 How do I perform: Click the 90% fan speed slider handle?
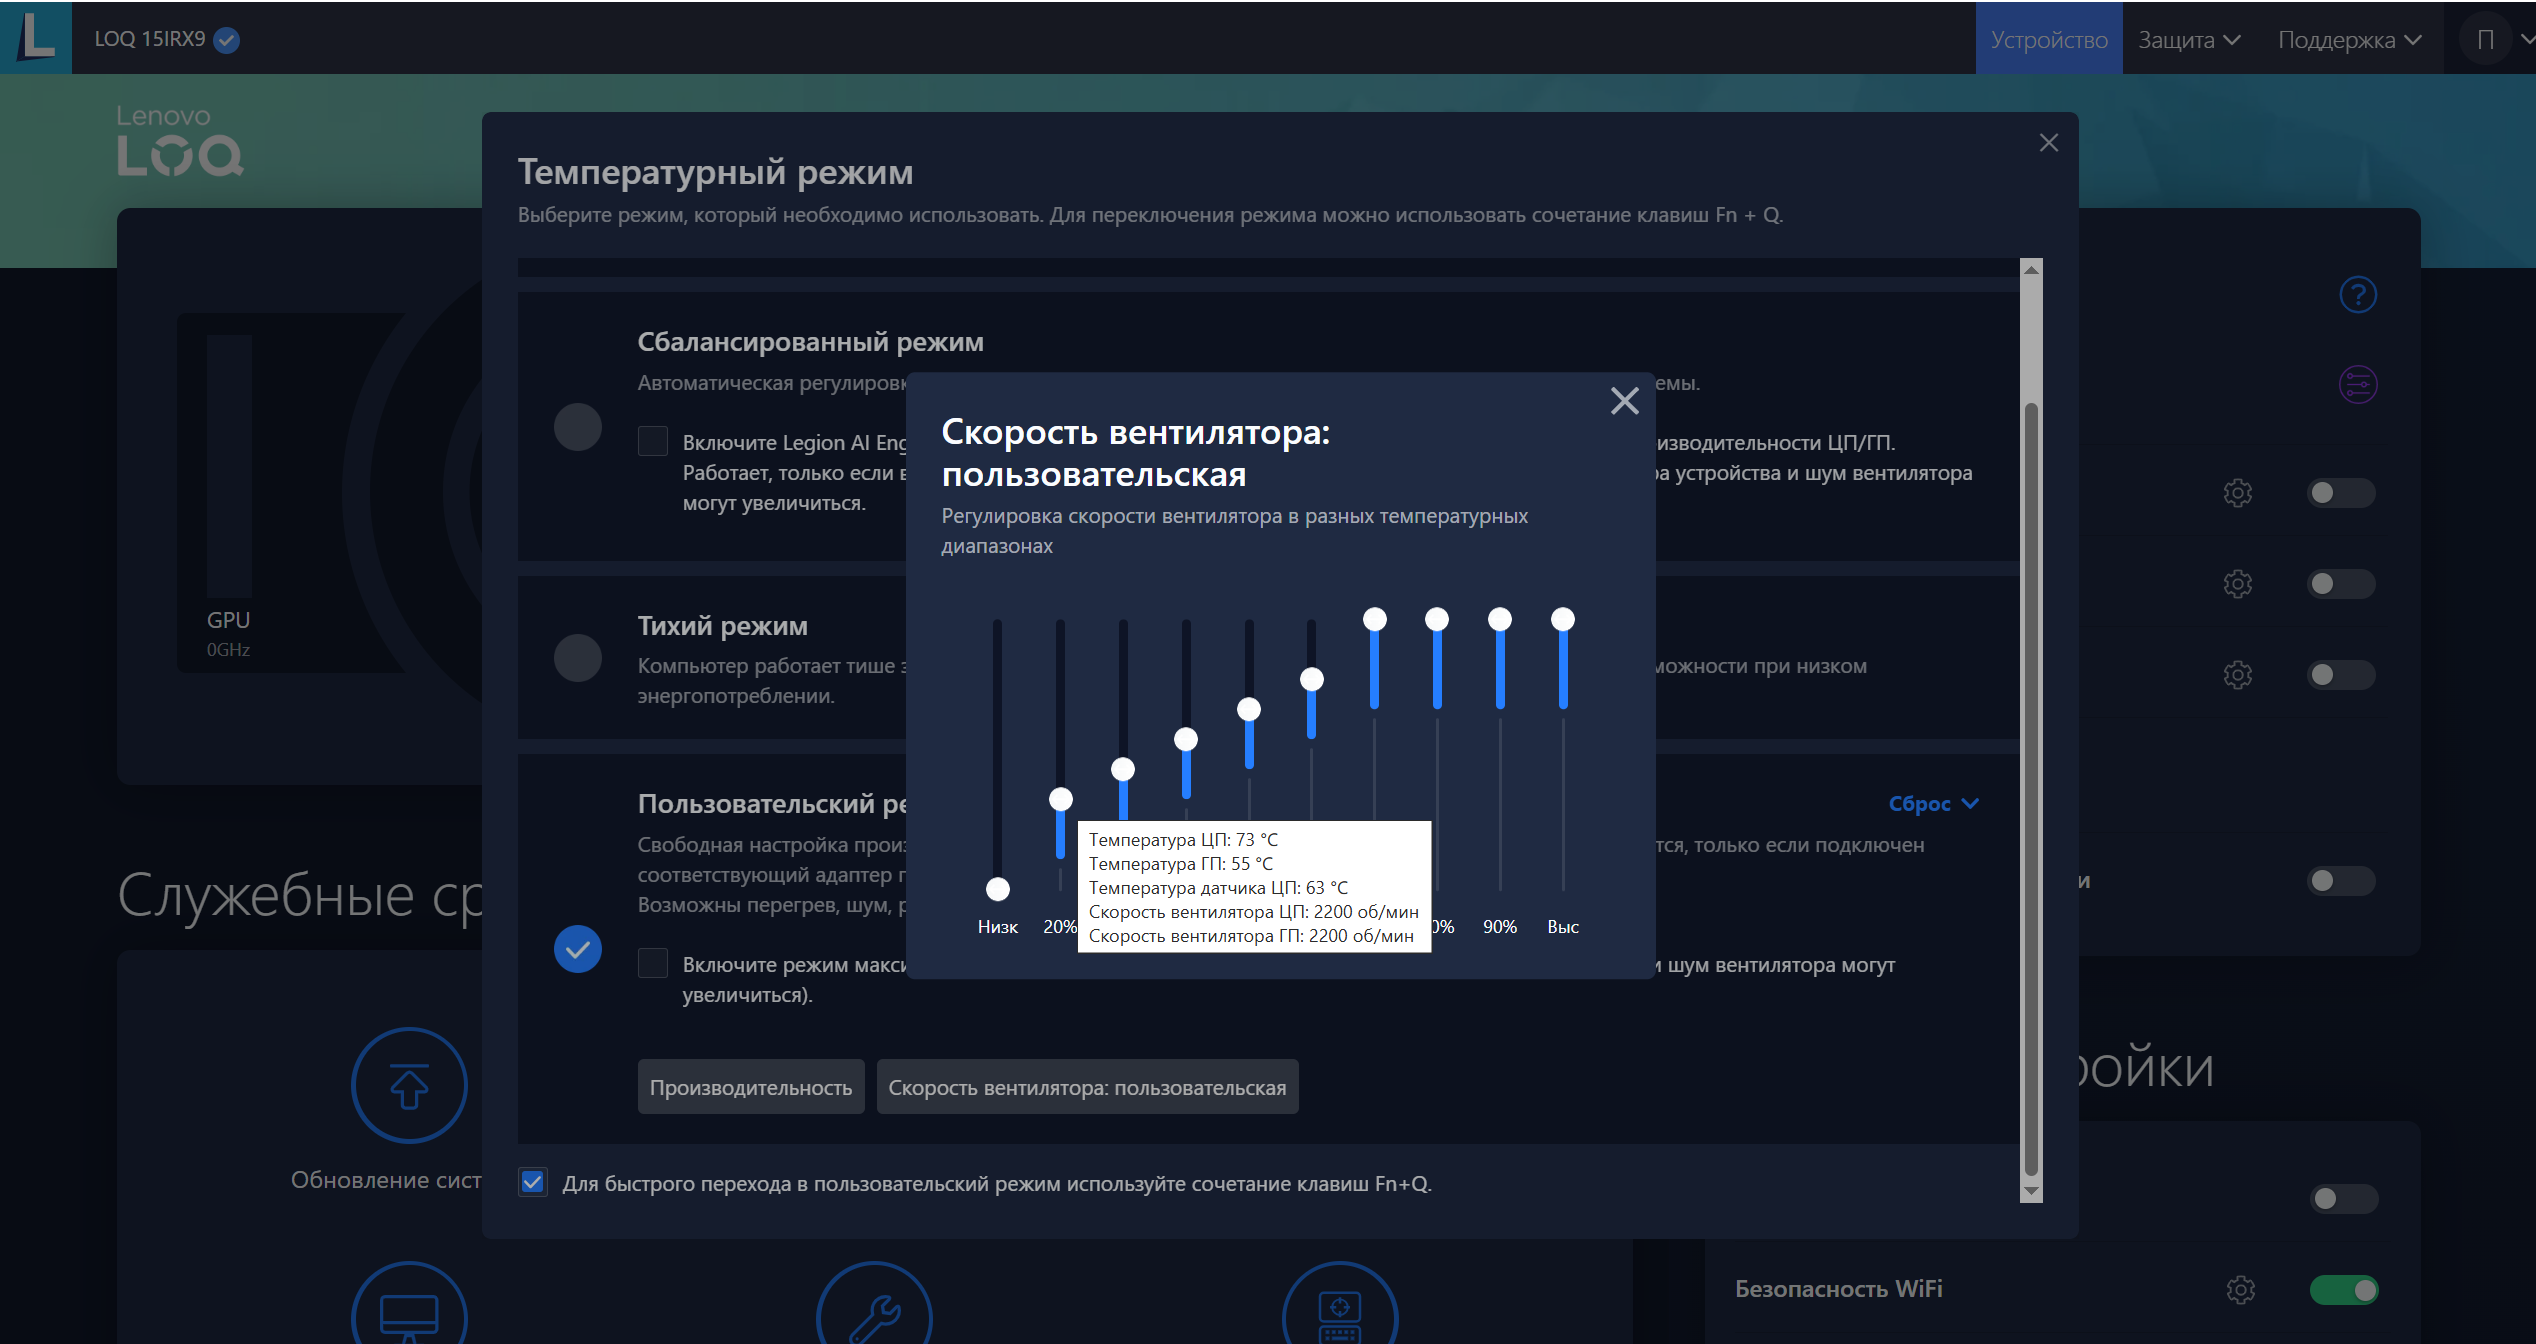pos(1499,620)
